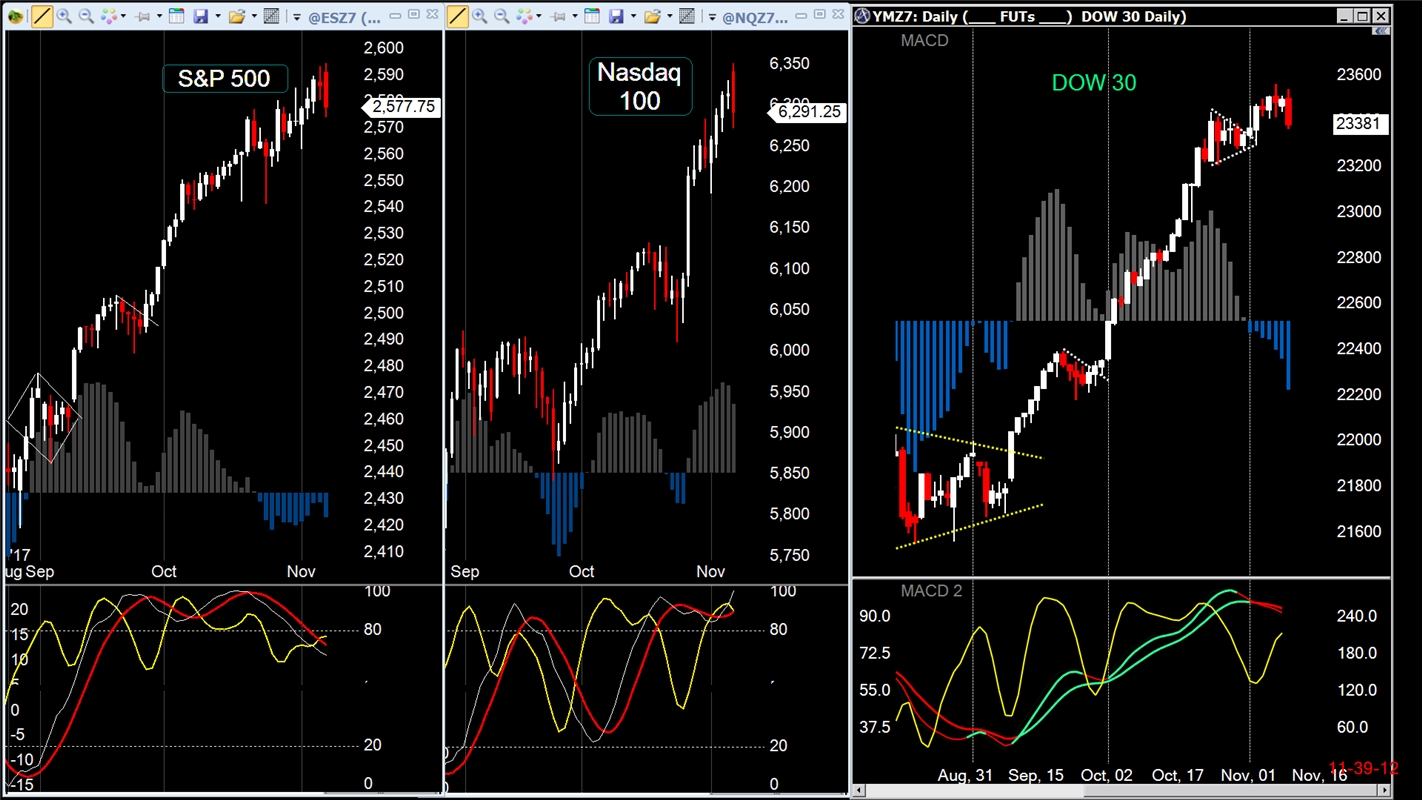Image resolution: width=1422 pixels, height=800 pixels.
Task: Select the @ESZ7 window title tab
Action: click(x=343, y=17)
